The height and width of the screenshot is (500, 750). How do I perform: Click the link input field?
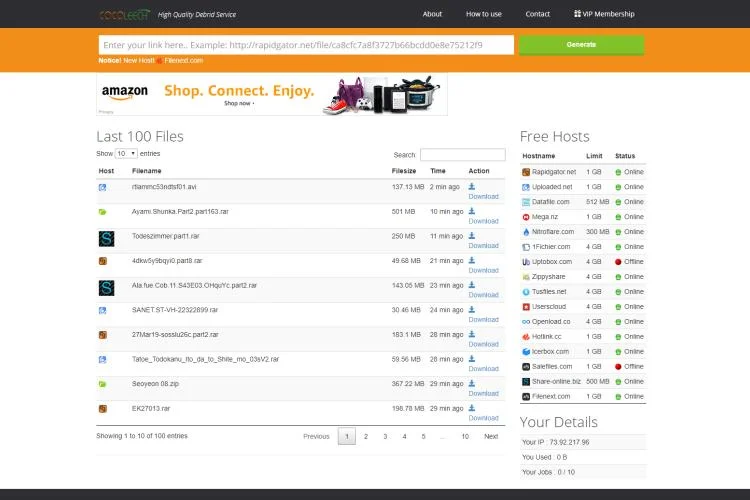(306, 45)
